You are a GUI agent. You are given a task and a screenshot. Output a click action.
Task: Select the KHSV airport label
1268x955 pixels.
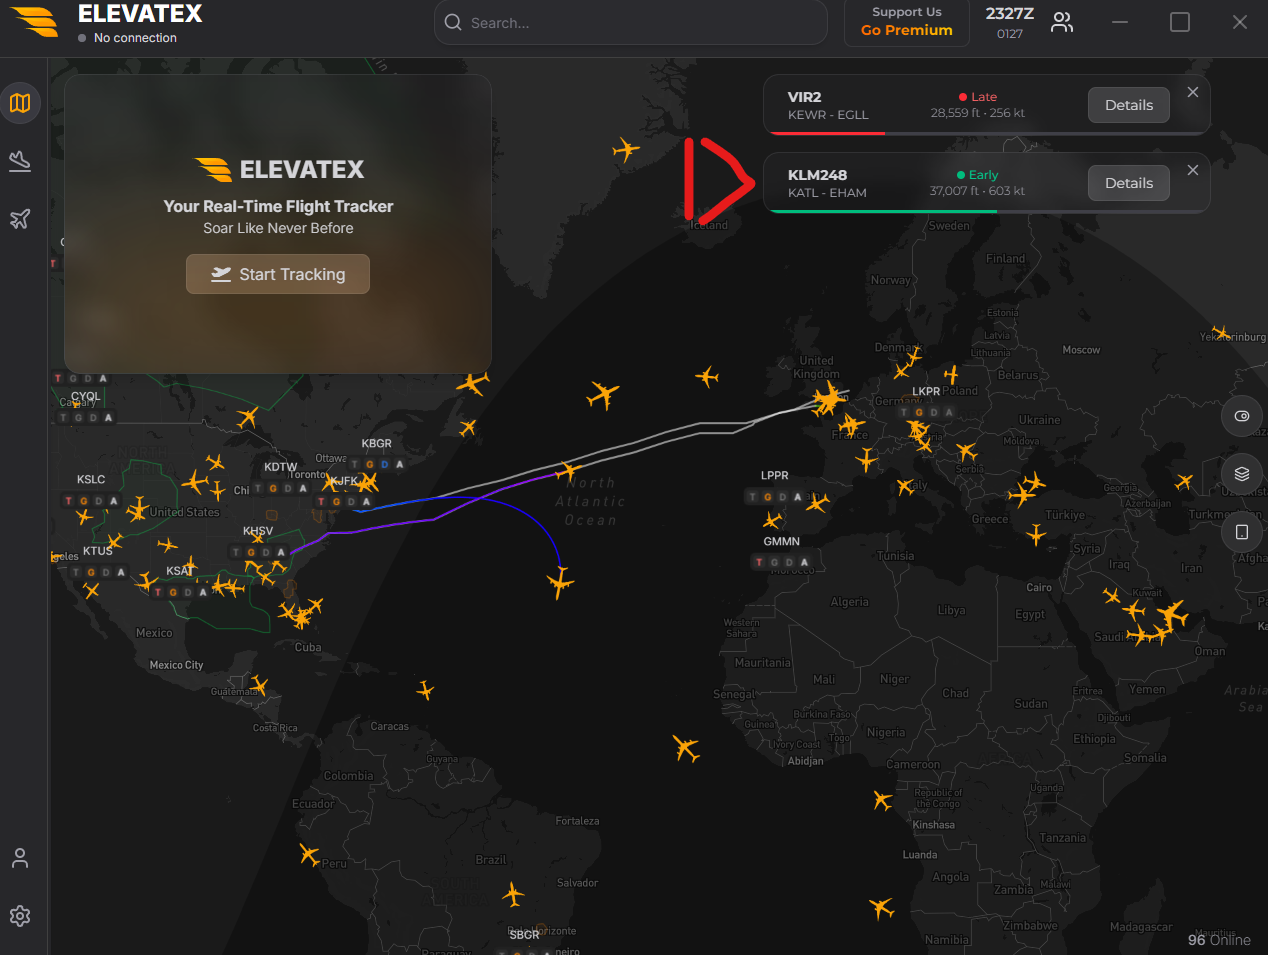pyautogui.click(x=258, y=531)
